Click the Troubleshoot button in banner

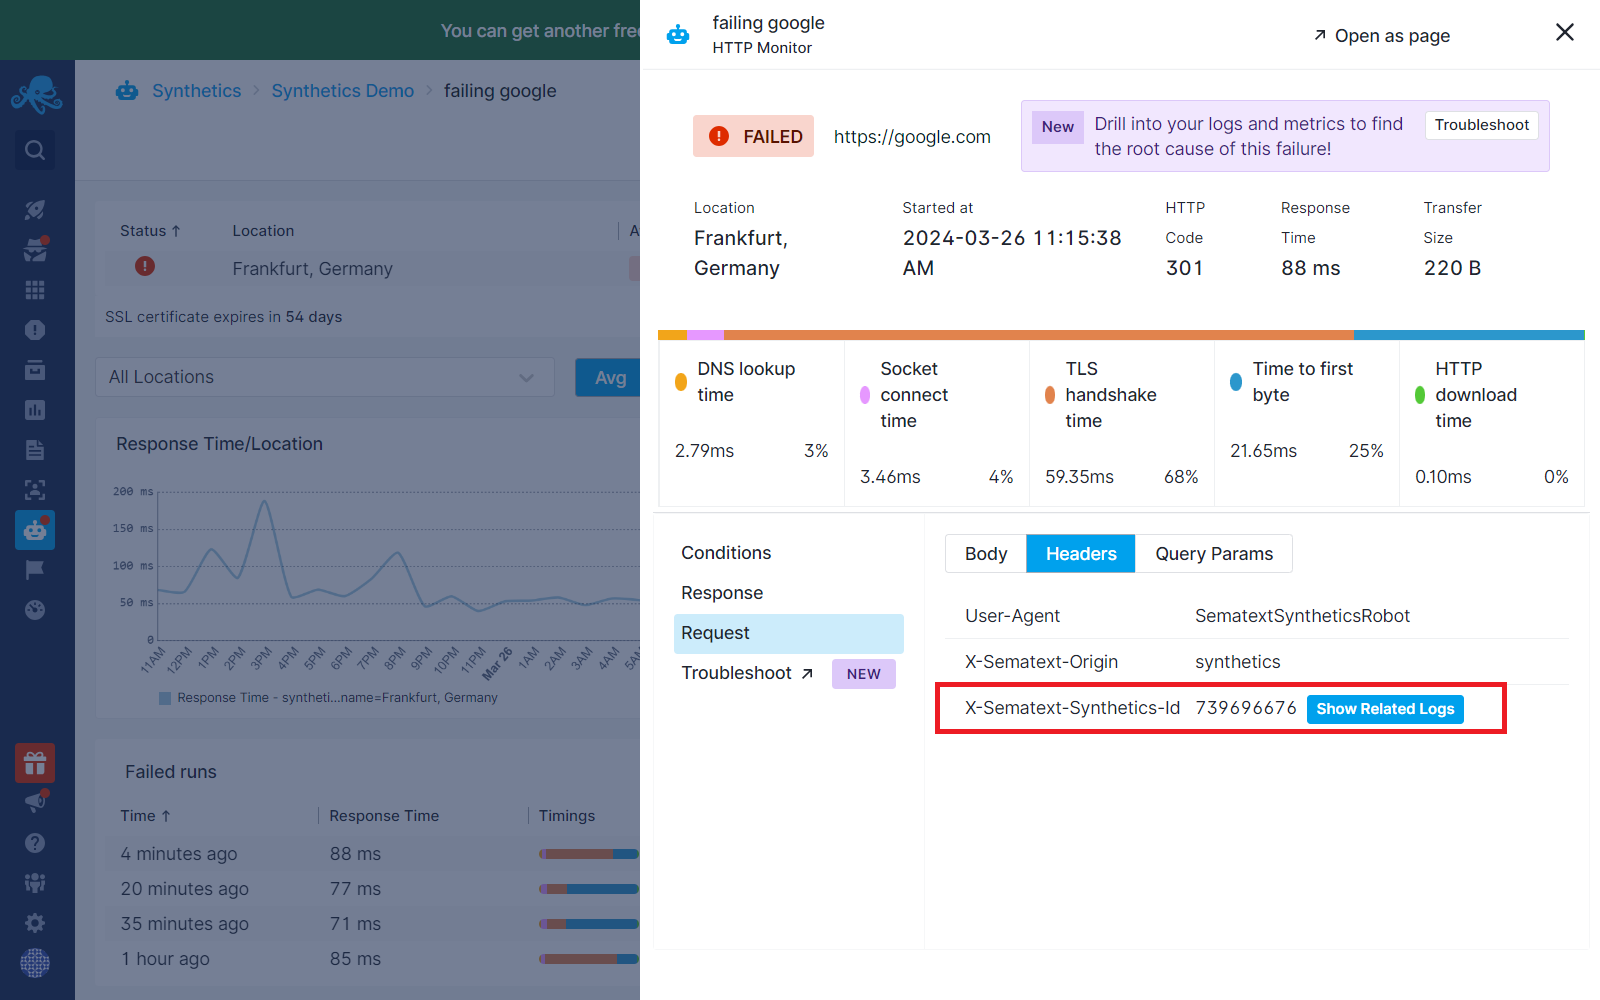(x=1482, y=125)
